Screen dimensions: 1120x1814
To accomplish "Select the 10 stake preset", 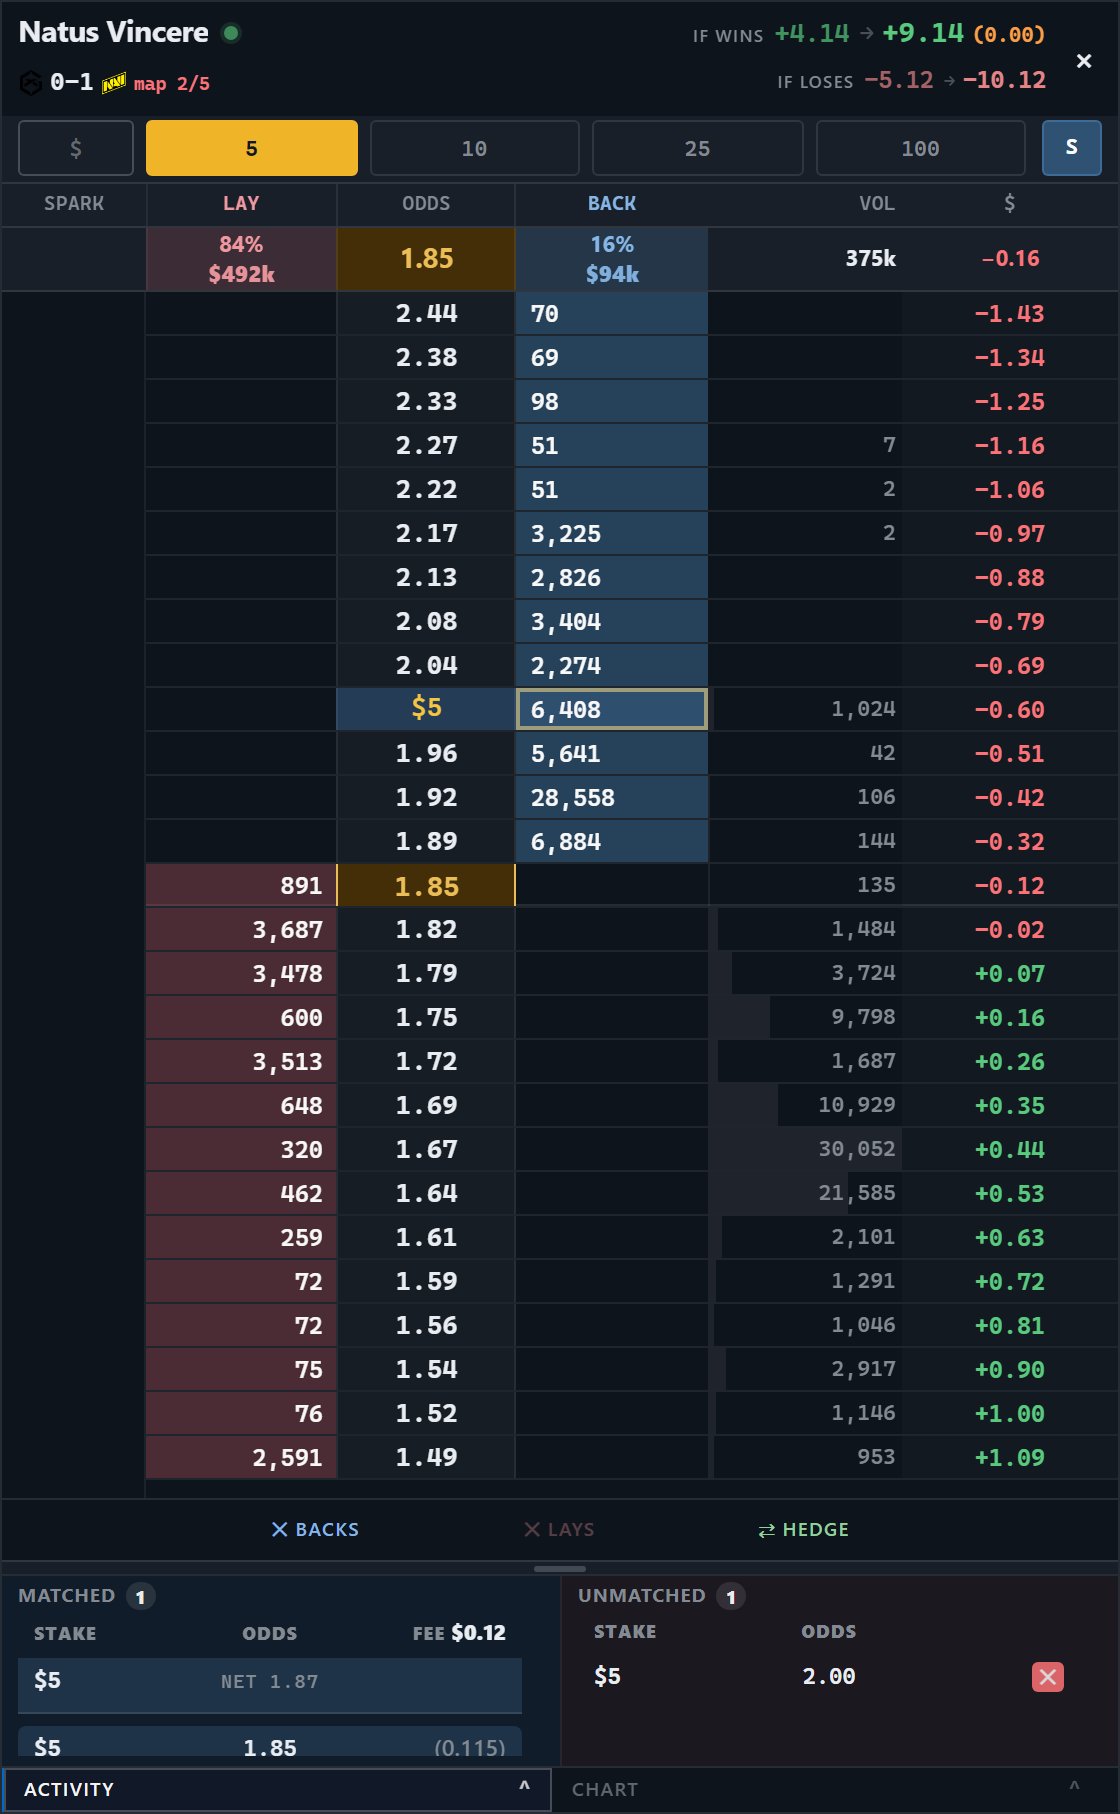I will click(475, 148).
